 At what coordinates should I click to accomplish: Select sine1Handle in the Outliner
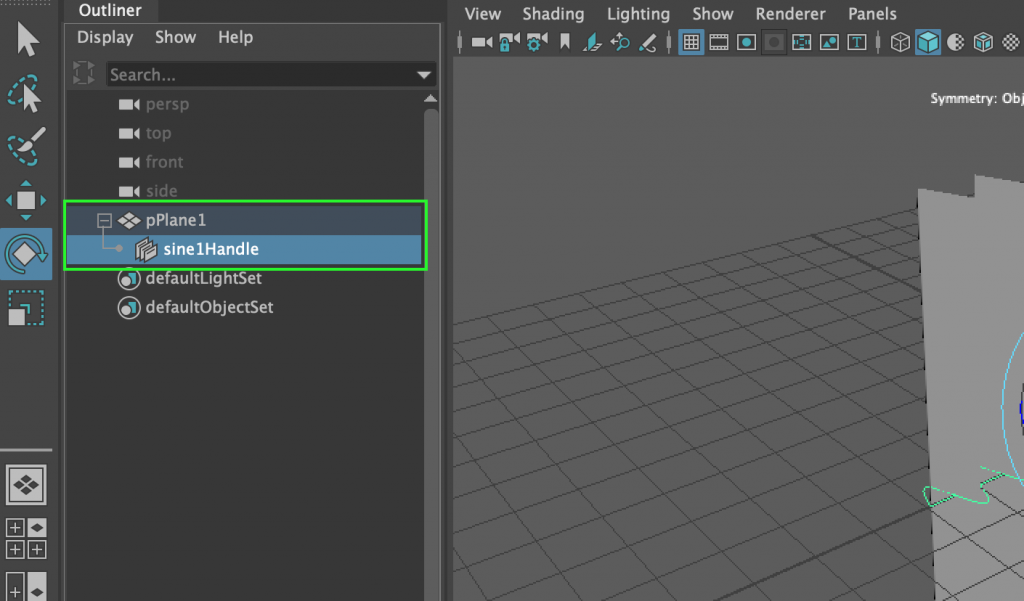pyautogui.click(x=244, y=249)
